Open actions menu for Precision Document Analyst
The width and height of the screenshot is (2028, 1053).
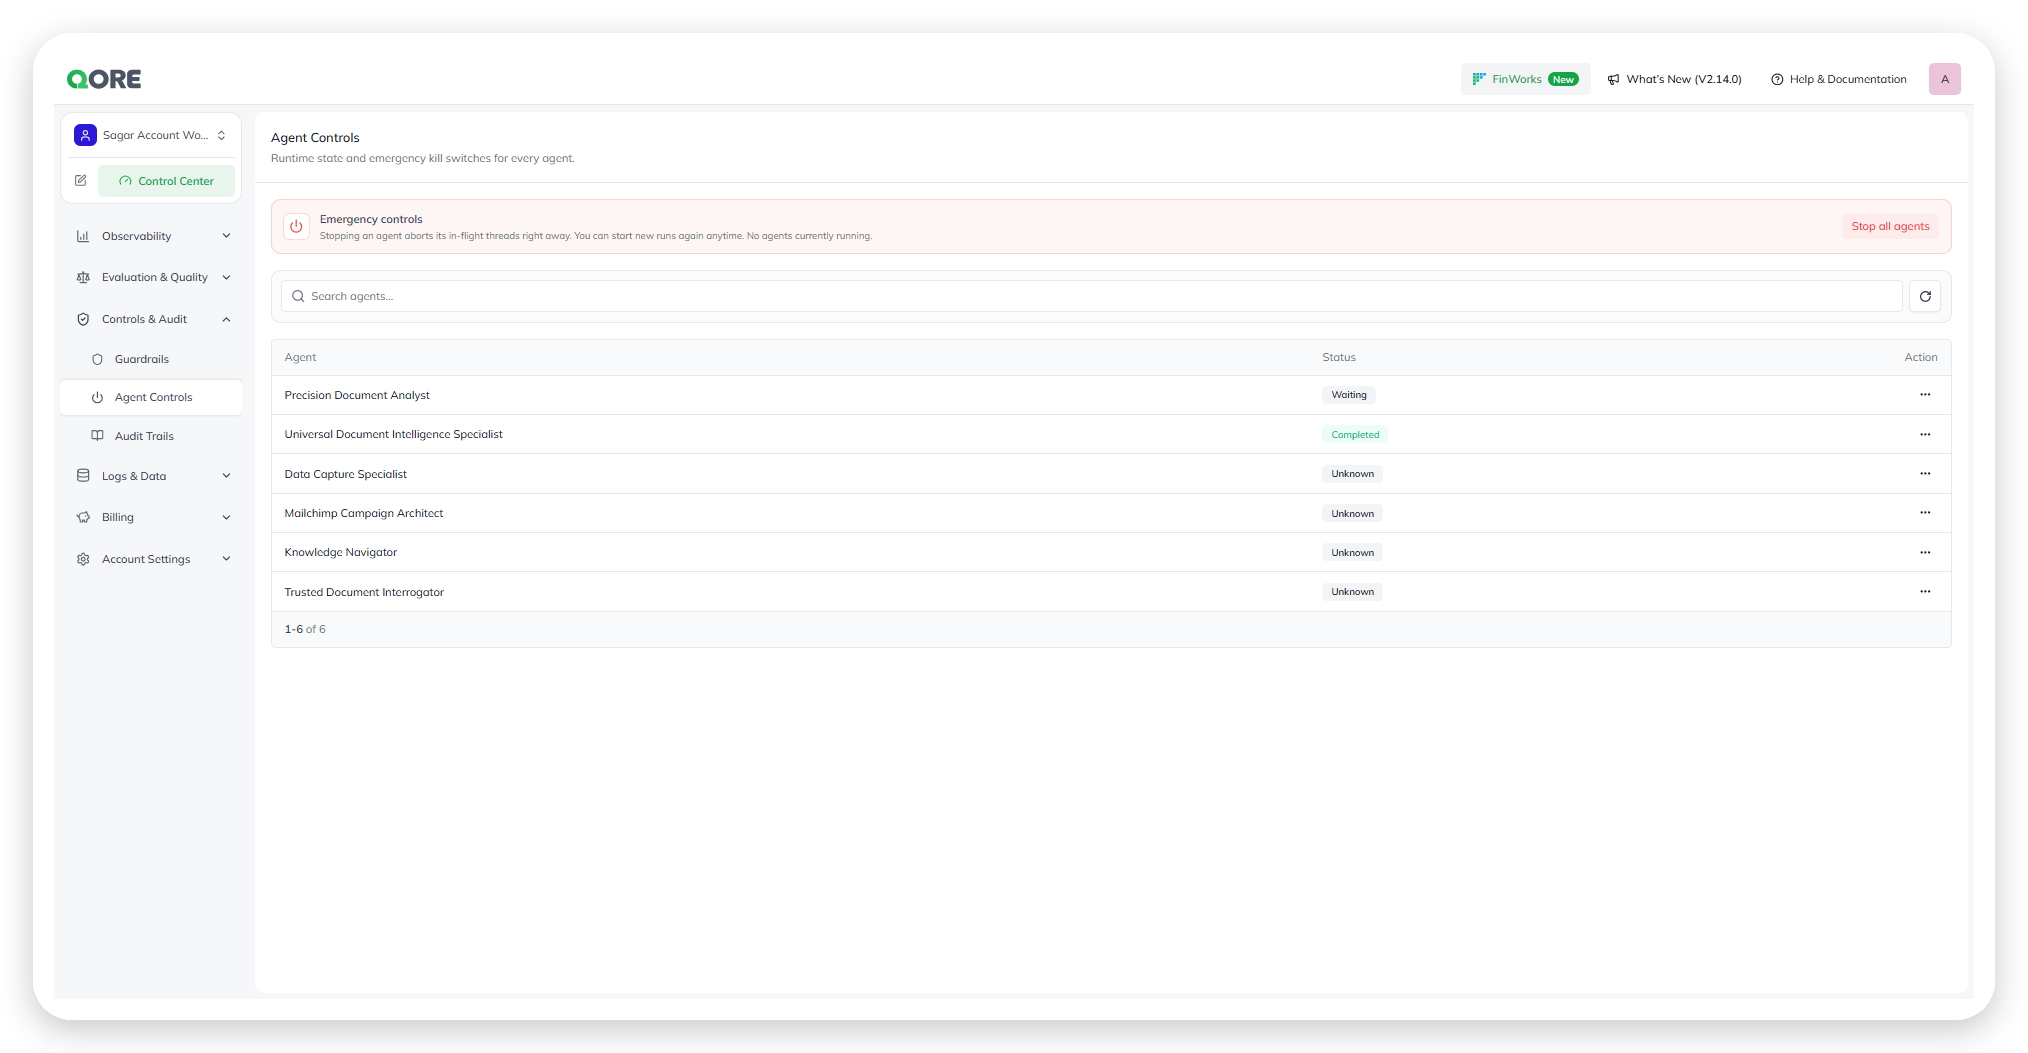point(1925,395)
